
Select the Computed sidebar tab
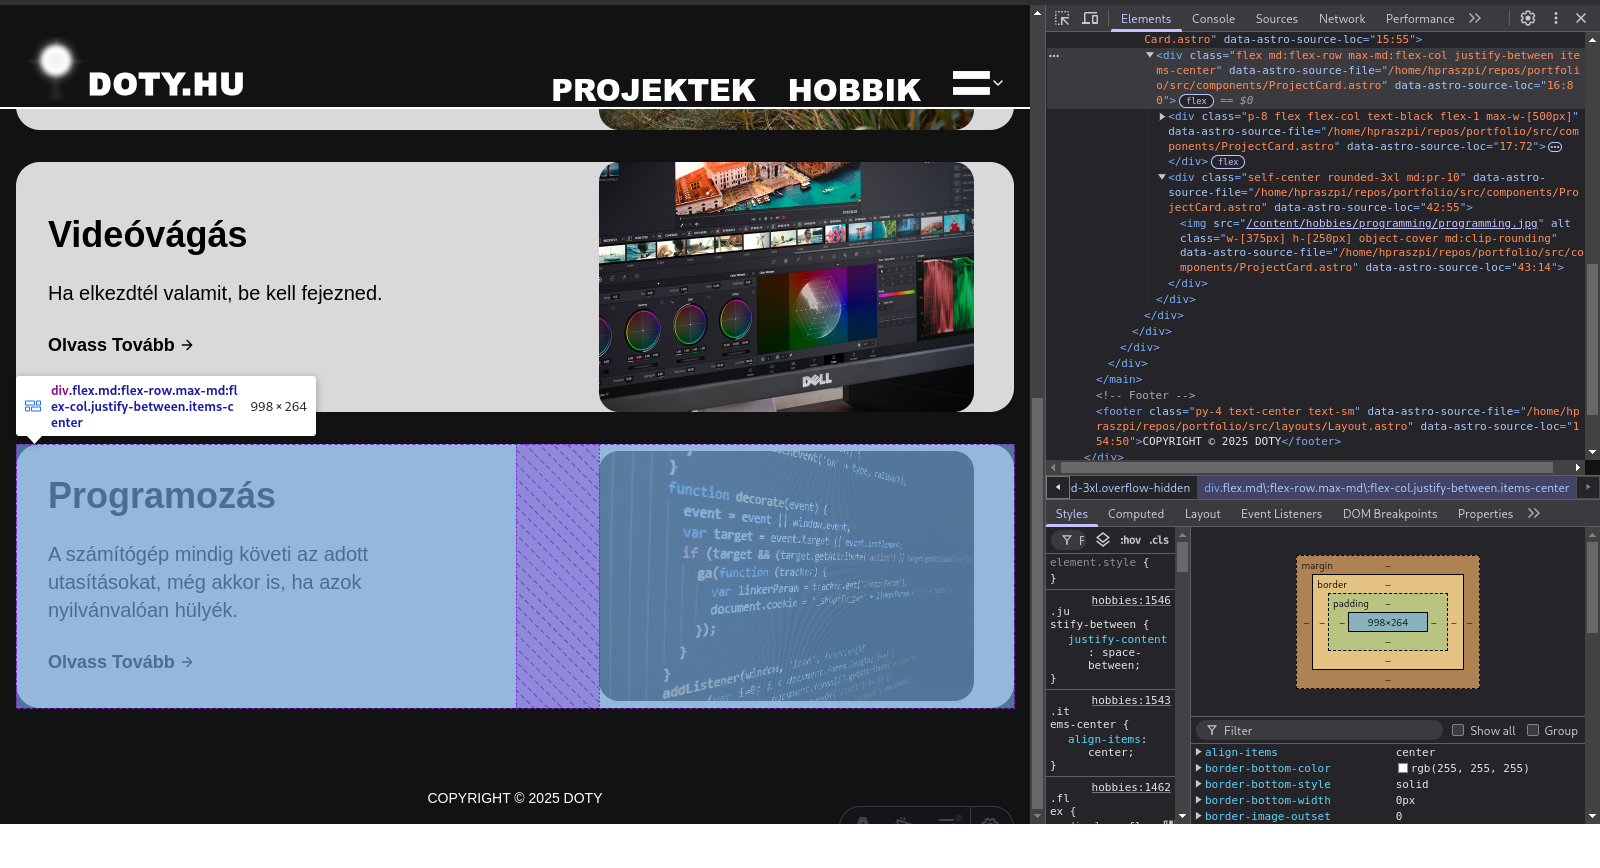1136,514
